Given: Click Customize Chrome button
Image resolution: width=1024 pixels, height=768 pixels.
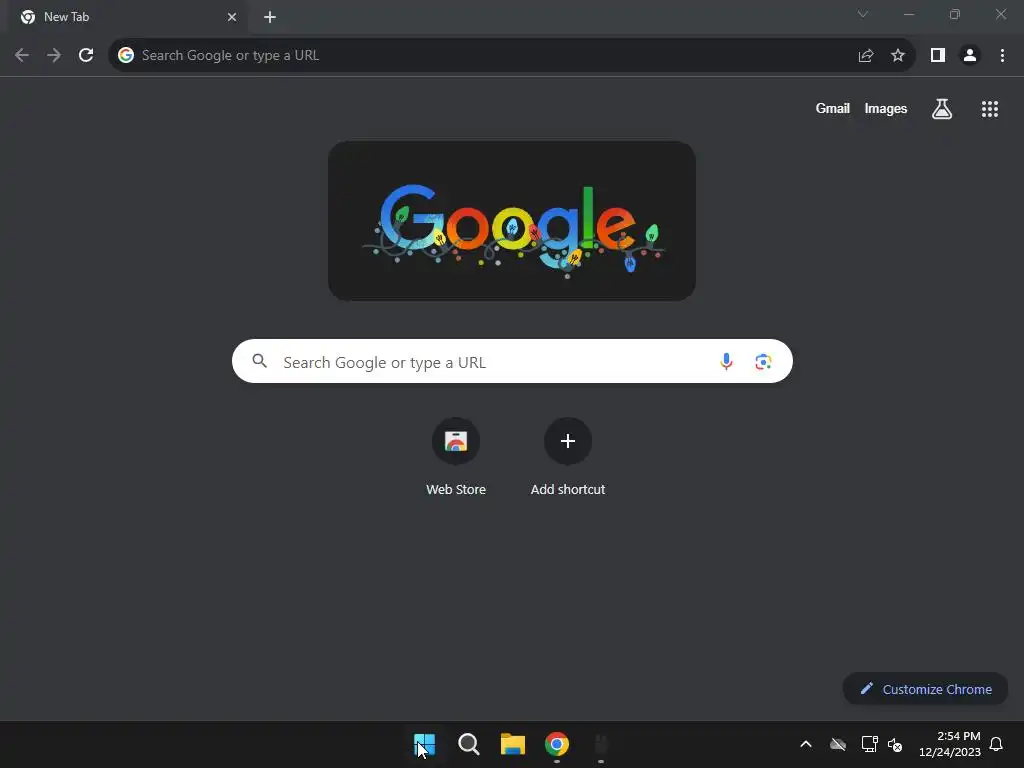Looking at the screenshot, I should tap(925, 689).
